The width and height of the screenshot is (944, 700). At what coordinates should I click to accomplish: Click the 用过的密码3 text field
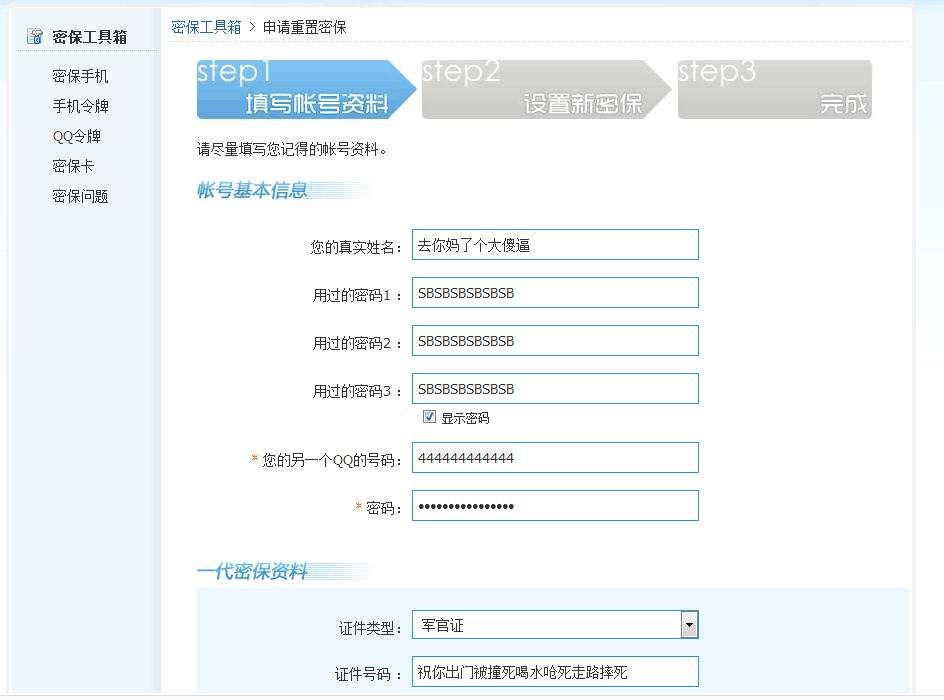pyautogui.click(x=555, y=389)
